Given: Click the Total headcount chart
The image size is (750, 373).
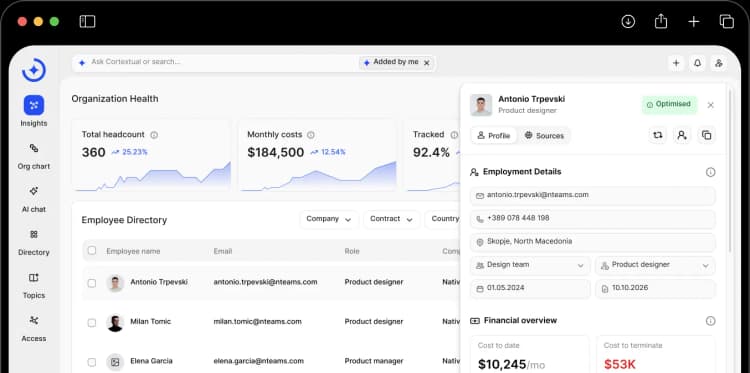Looking at the screenshot, I should pyautogui.click(x=153, y=177).
